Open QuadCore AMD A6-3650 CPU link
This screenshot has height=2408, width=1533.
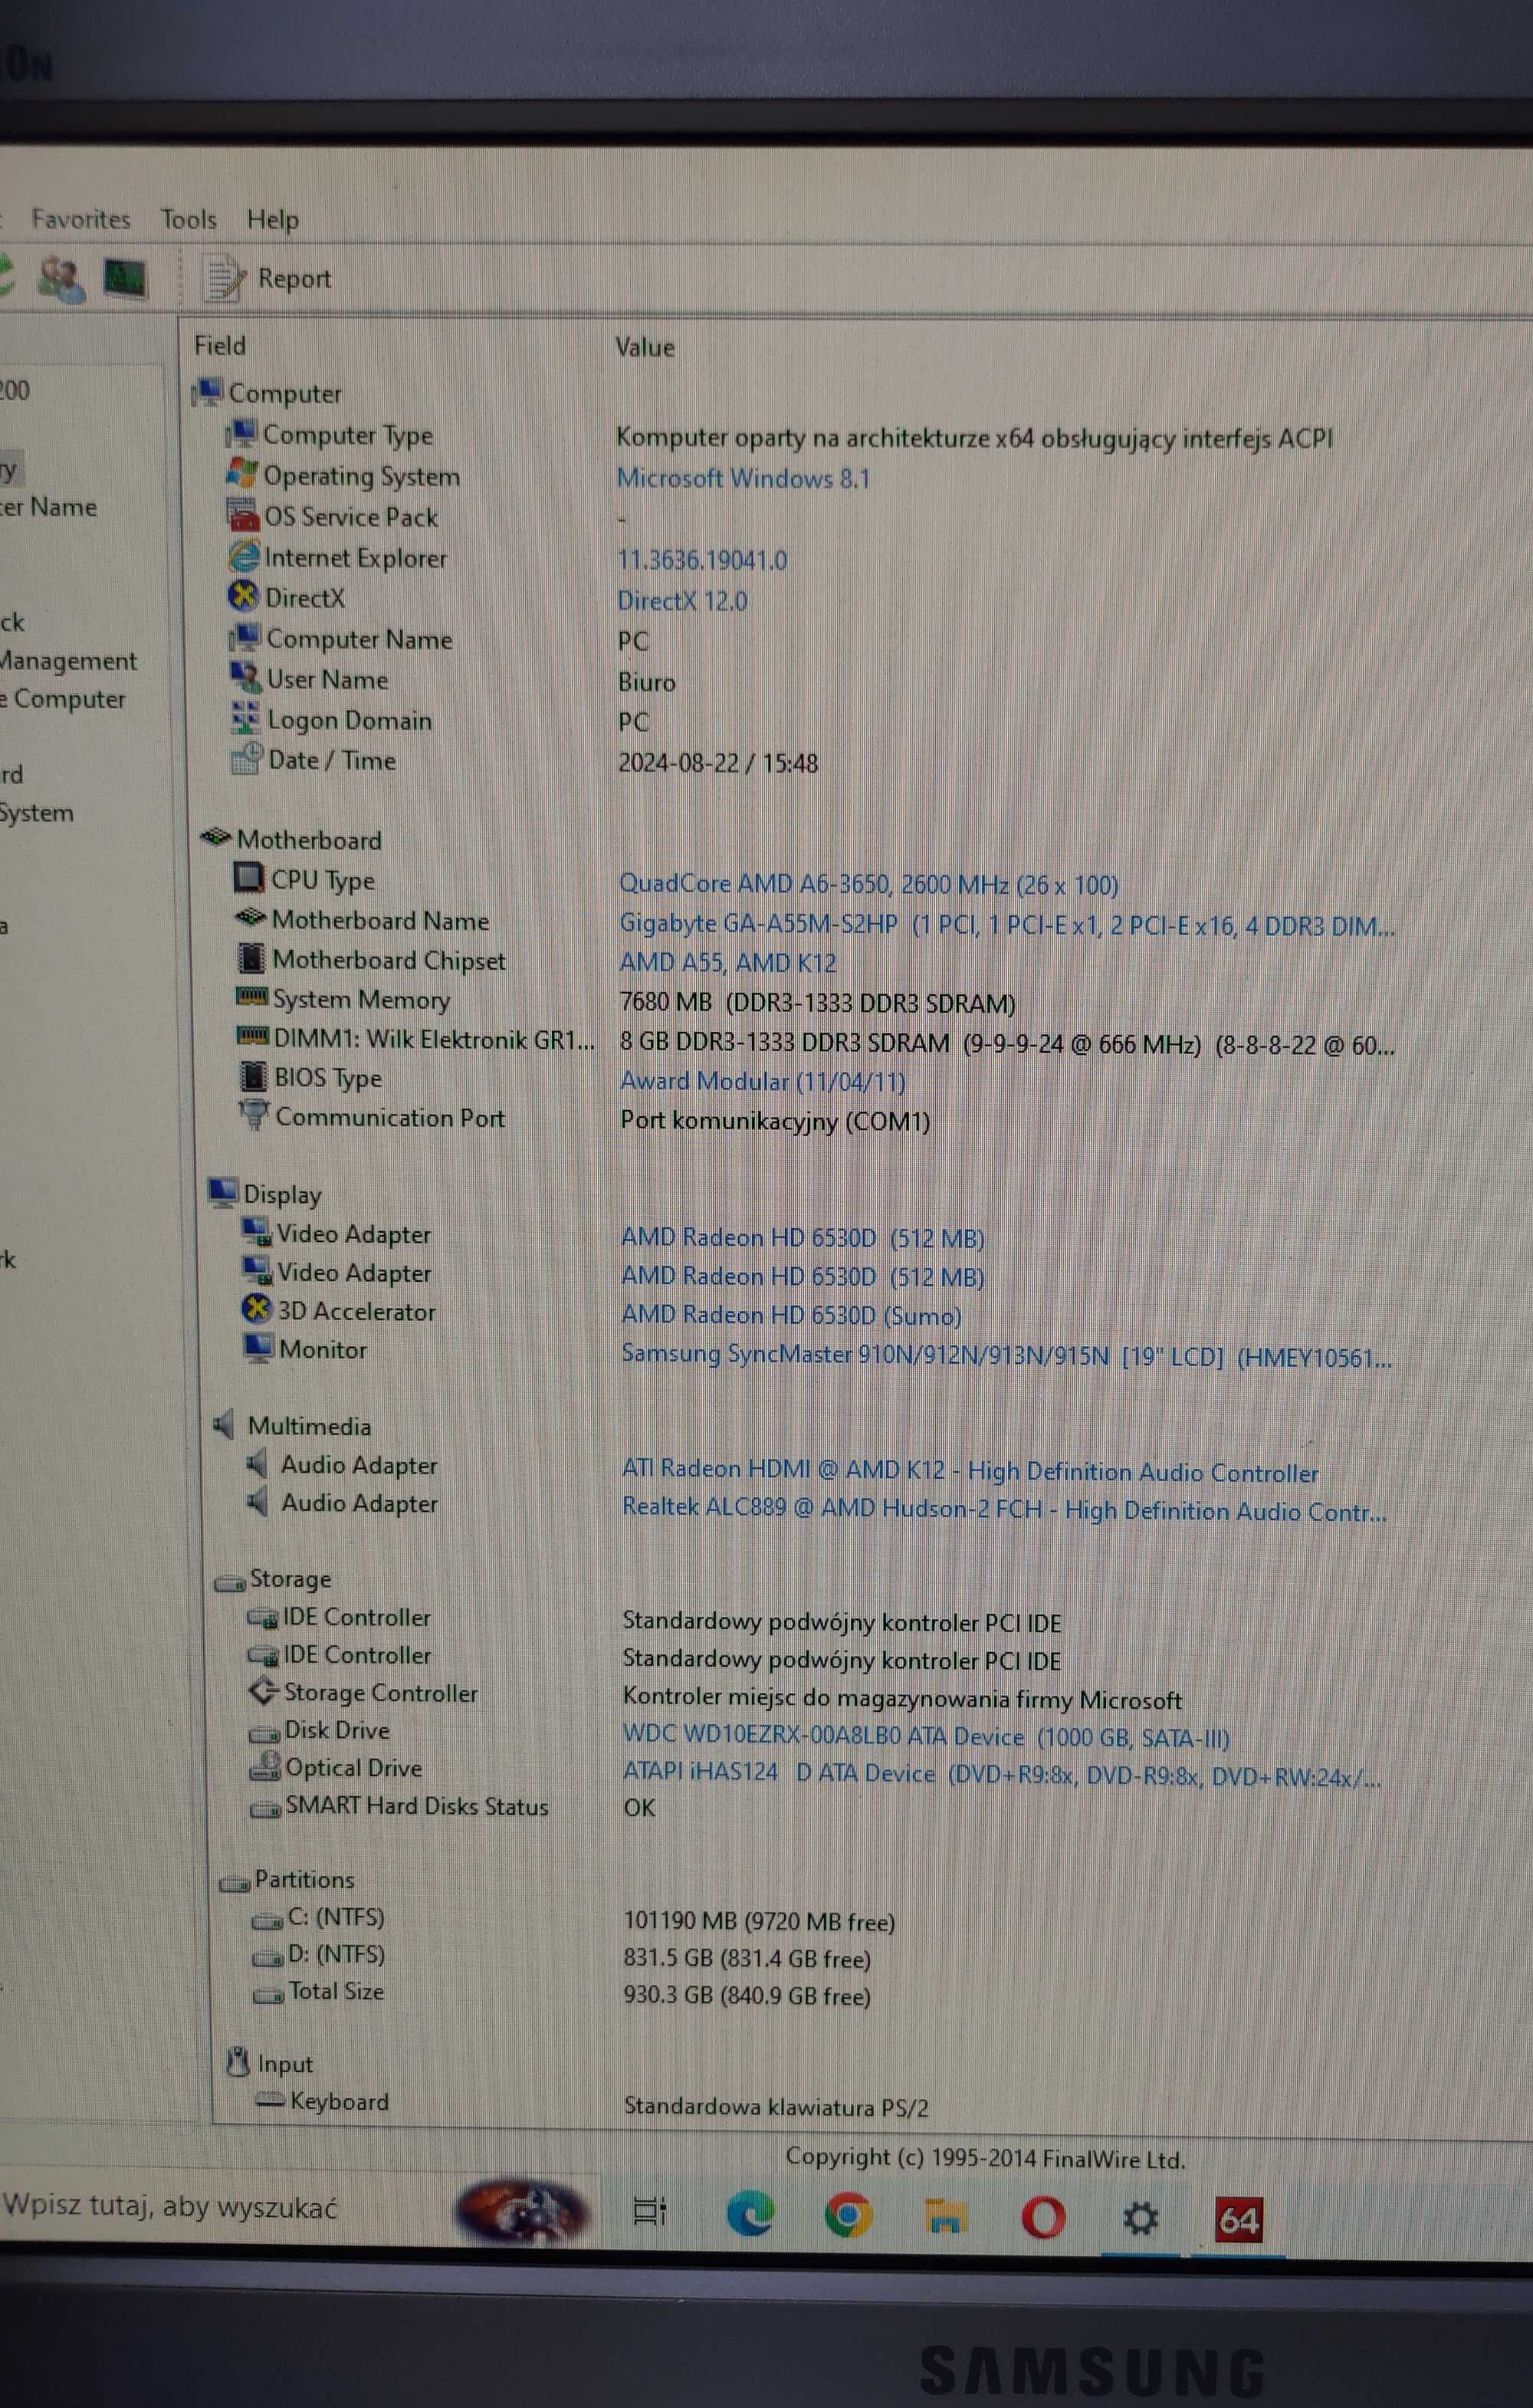click(868, 884)
